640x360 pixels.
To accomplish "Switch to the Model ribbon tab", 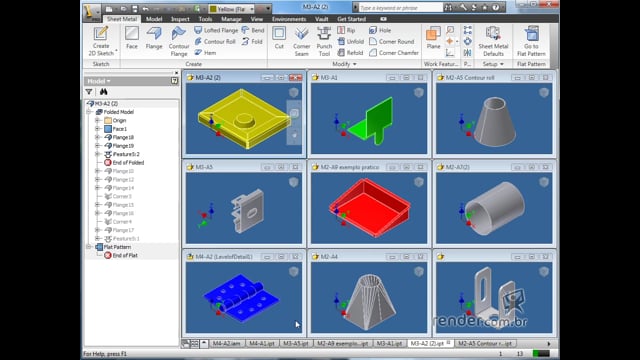I will click(x=154, y=19).
